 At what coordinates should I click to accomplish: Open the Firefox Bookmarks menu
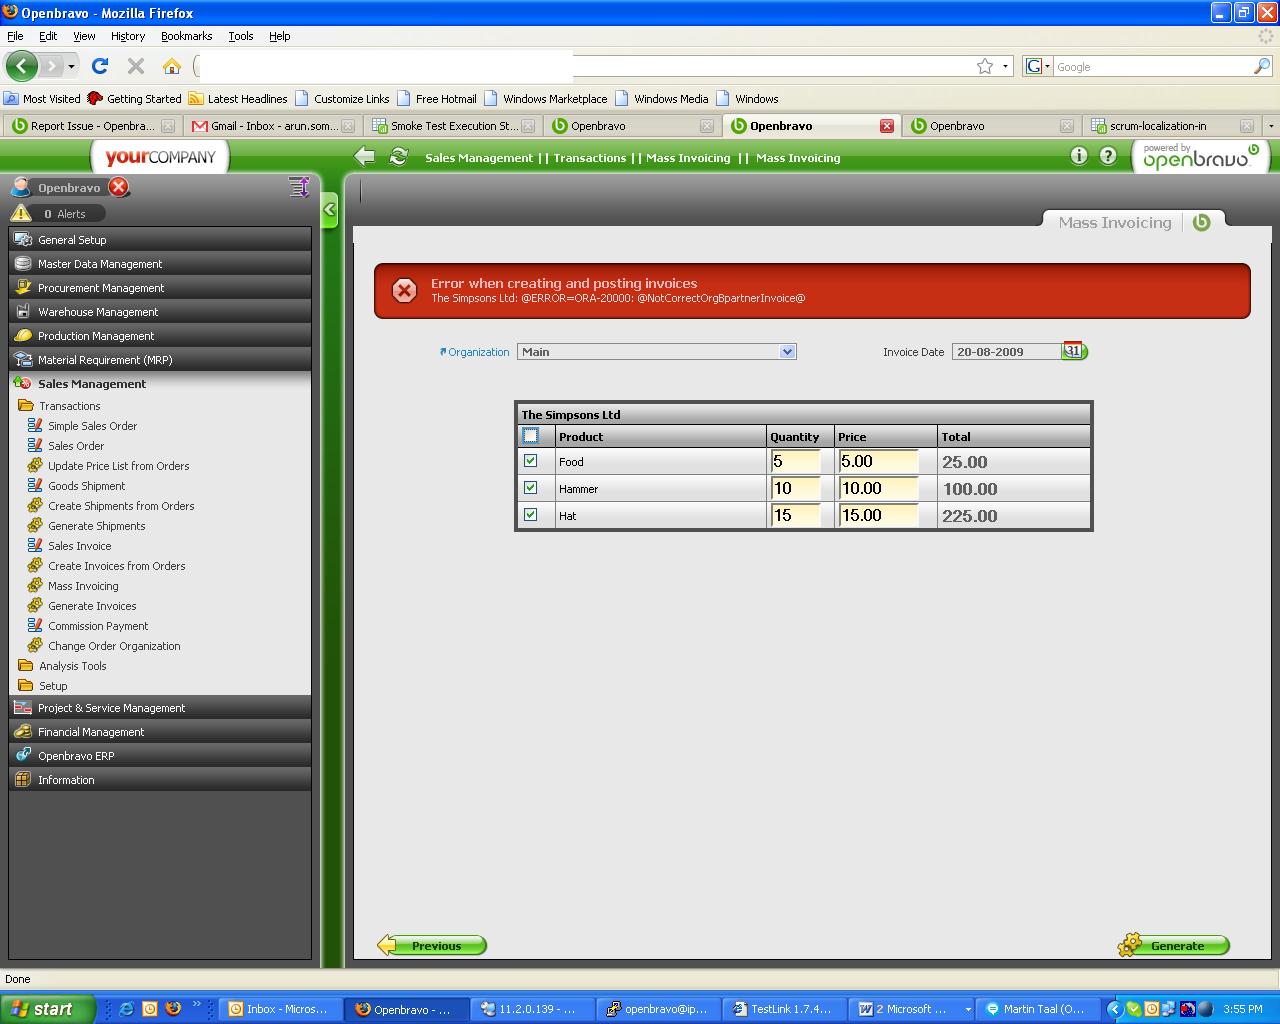pos(186,36)
